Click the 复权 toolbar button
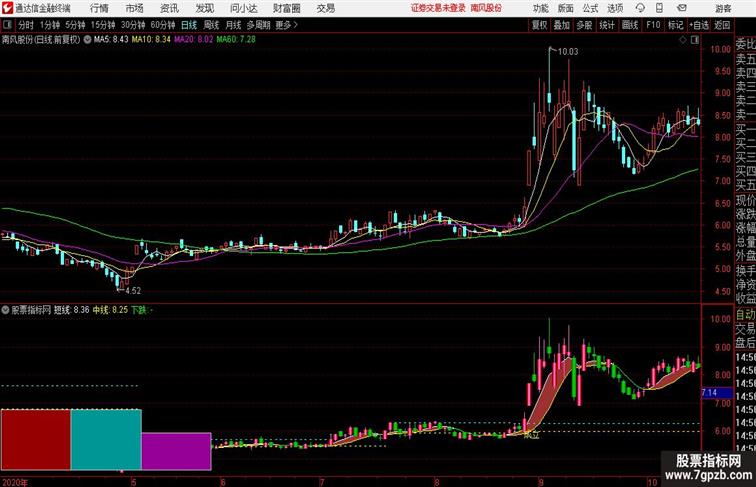Screen dimensions: 756x487 pos(540,25)
